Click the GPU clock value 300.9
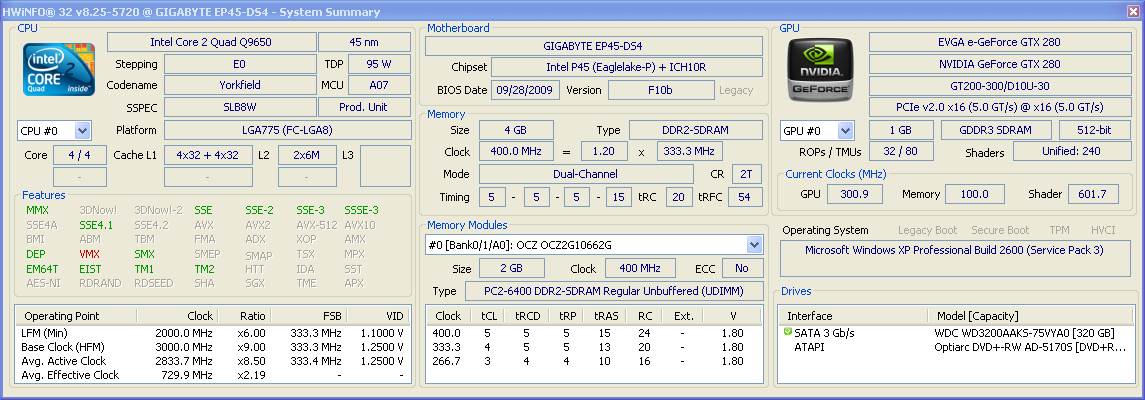Viewport: 1145px width, 400px height. (854, 193)
